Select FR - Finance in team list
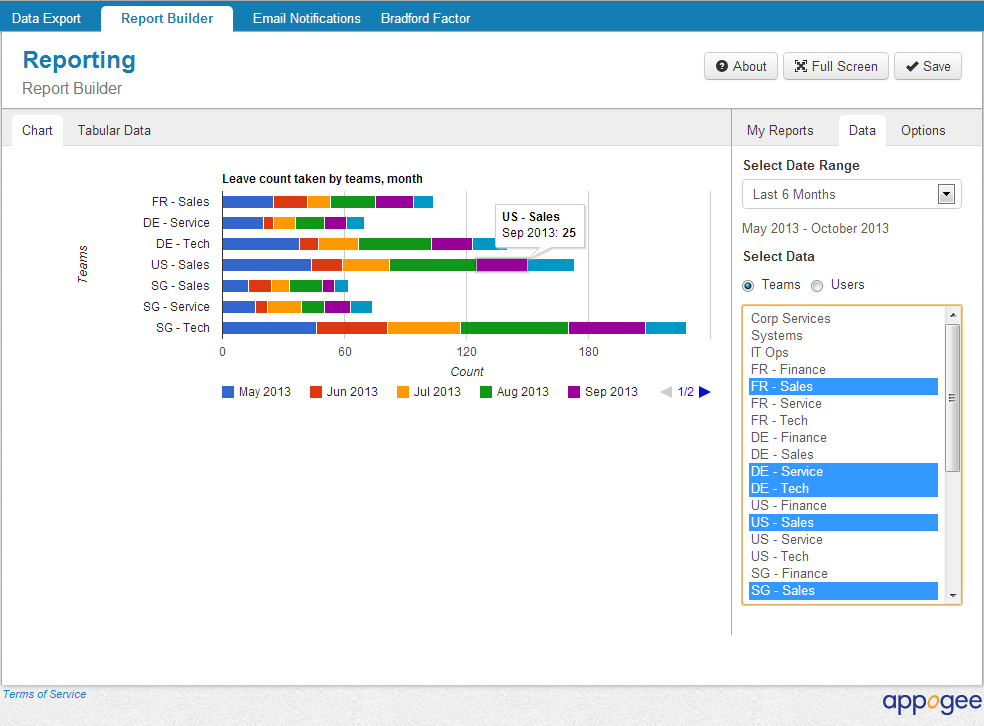Screen dimensions: 984x726 788,370
